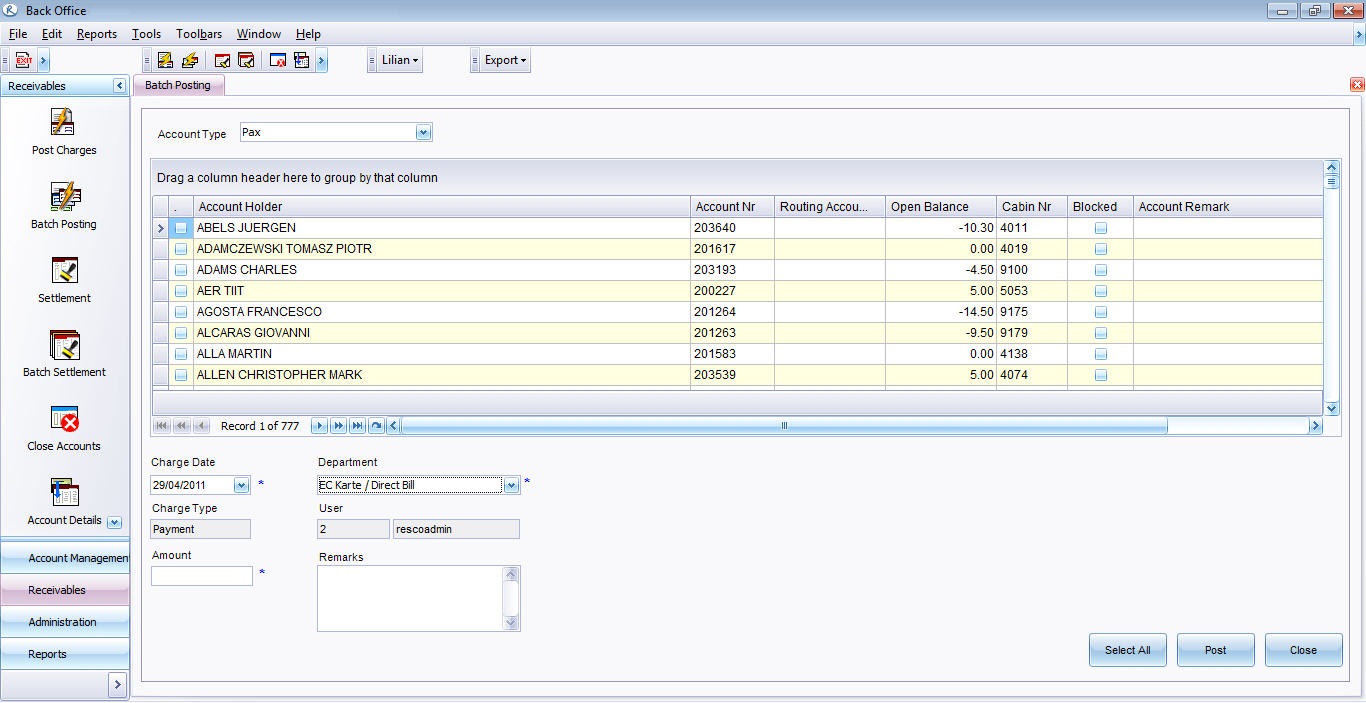Open the Reports menu
Screen dimensions: 1366x703
(97, 34)
